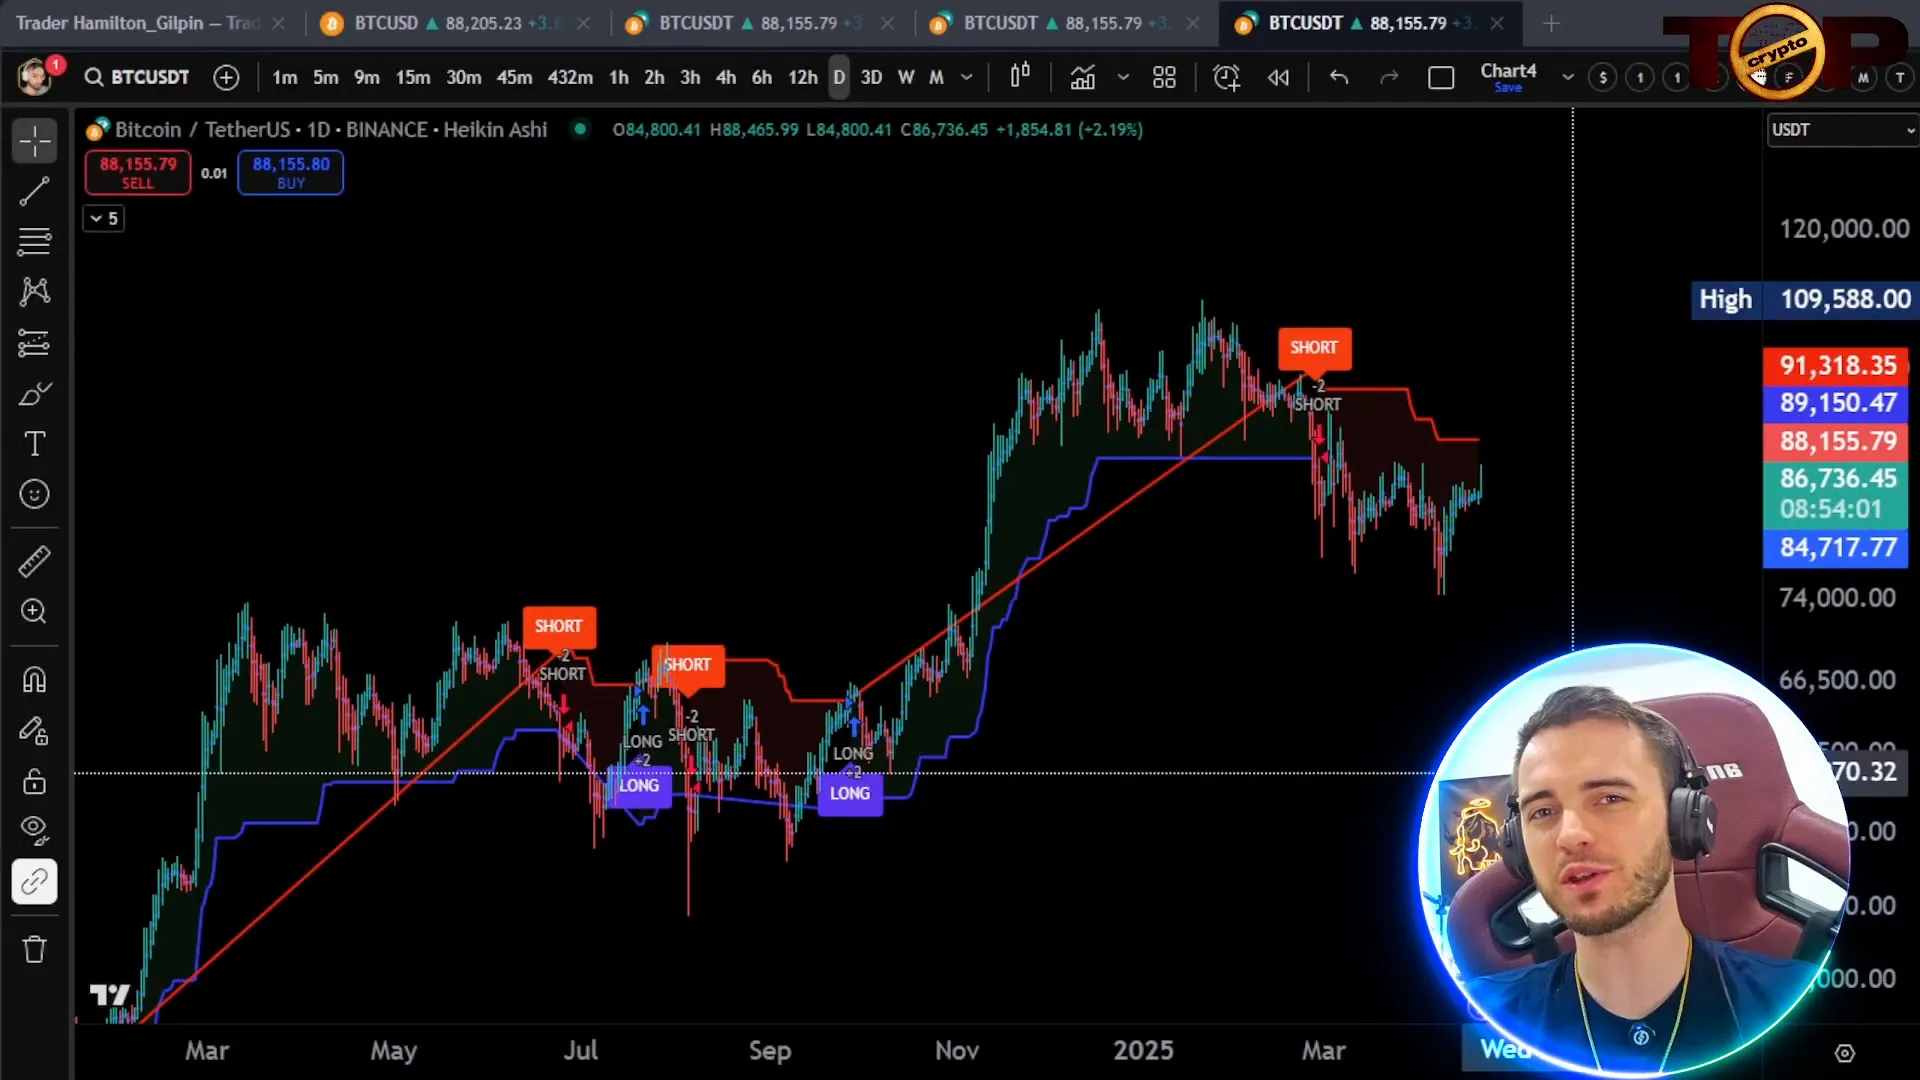Click the High 109,588.00 price label

[1804, 299]
